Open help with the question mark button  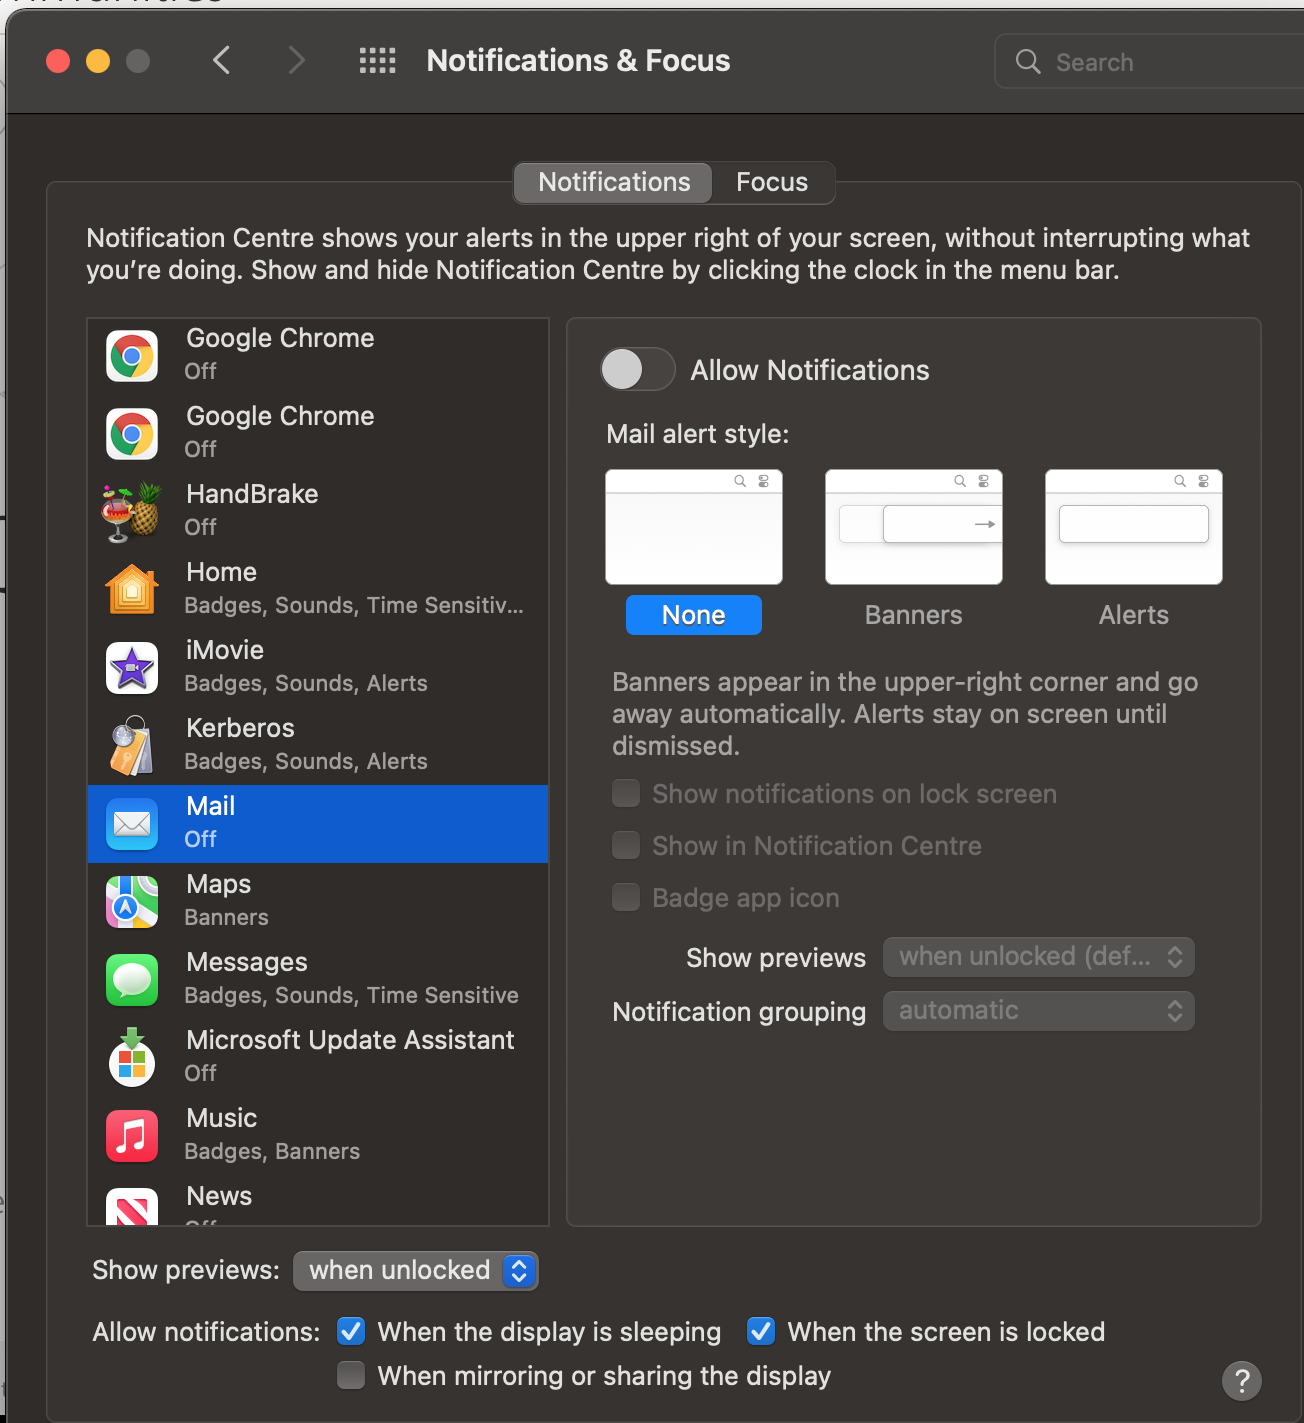click(1242, 1381)
